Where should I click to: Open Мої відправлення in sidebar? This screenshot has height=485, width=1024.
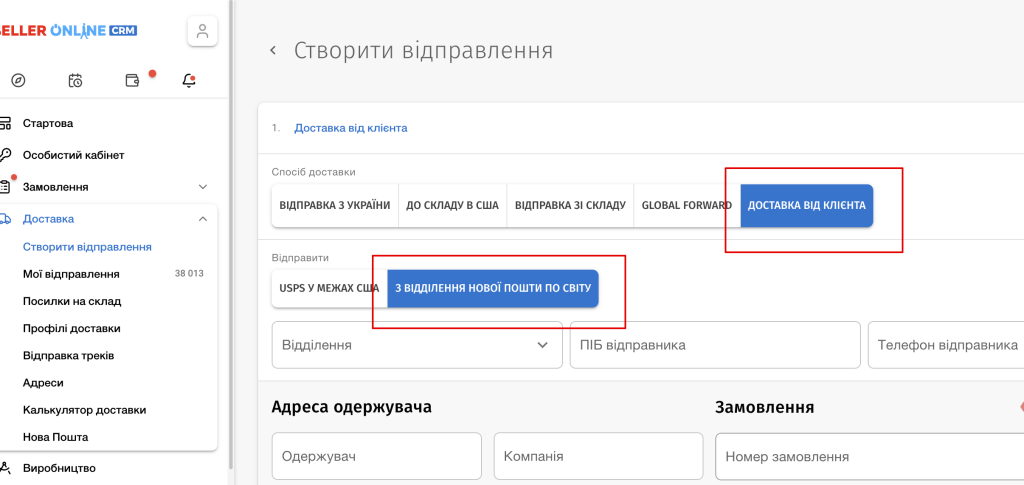coord(71,273)
